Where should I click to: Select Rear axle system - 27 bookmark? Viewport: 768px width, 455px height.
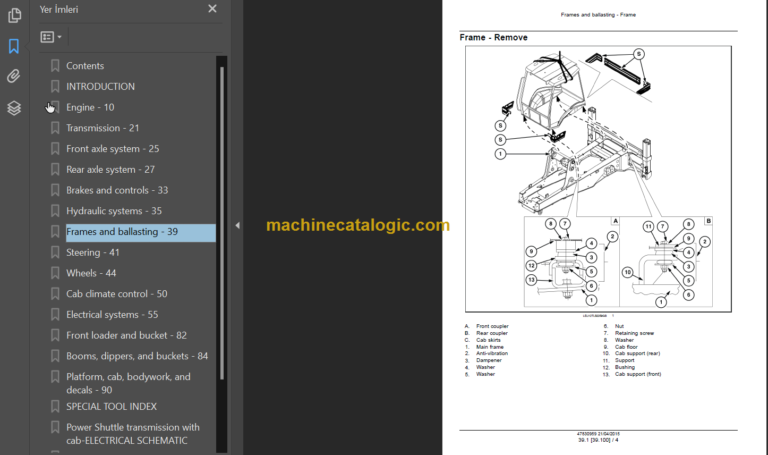(x=110, y=169)
